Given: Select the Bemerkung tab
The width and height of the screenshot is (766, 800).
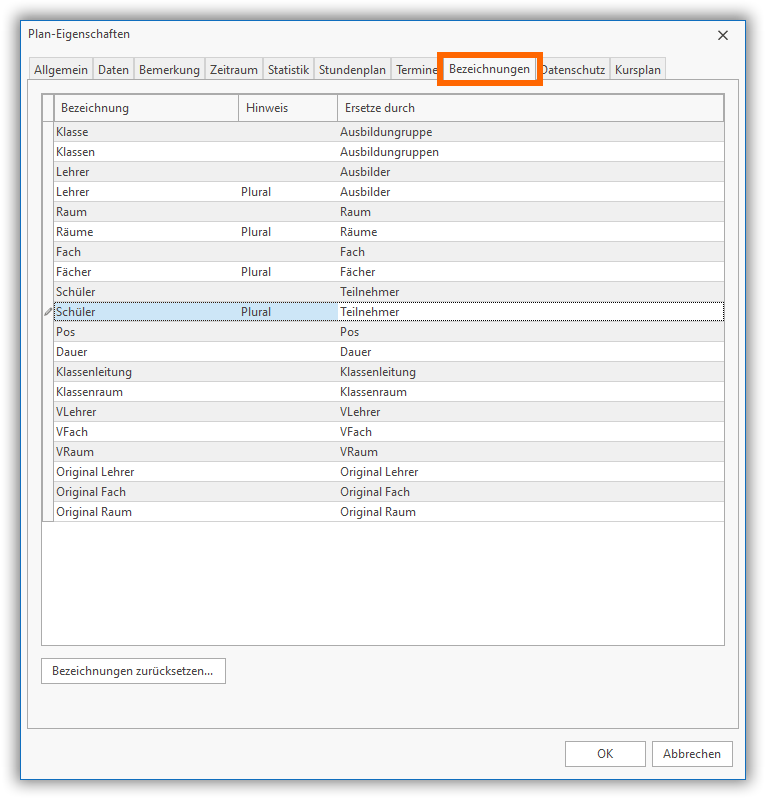Looking at the screenshot, I should click(x=169, y=70).
